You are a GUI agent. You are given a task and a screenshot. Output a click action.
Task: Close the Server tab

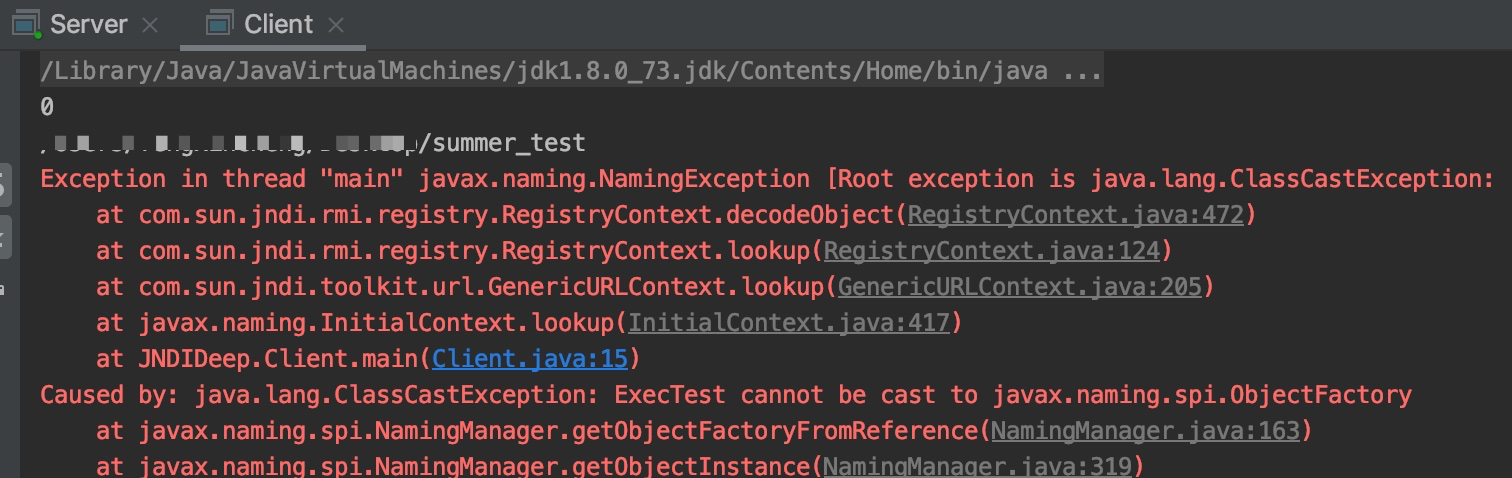pos(150,25)
